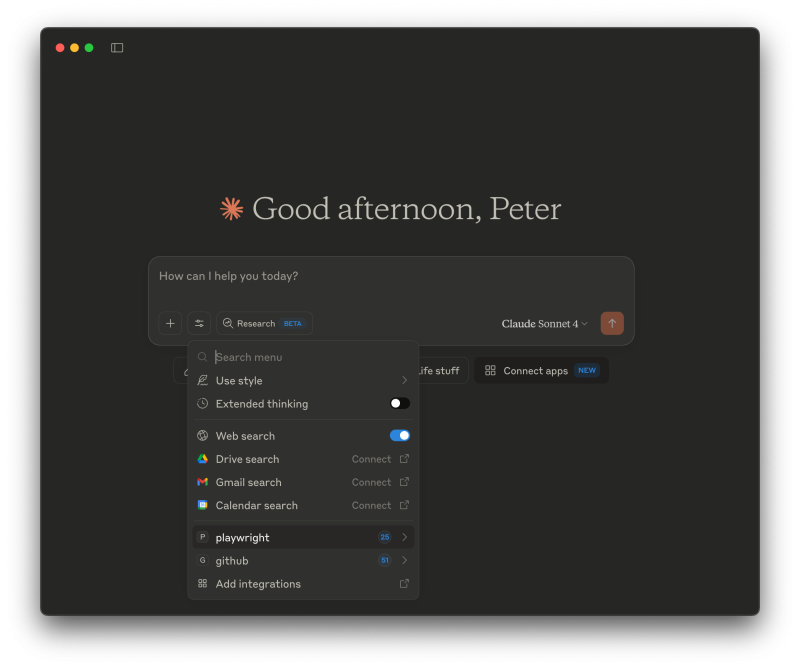Click the Research BETA button
The height and width of the screenshot is (669, 800).
coord(264,324)
